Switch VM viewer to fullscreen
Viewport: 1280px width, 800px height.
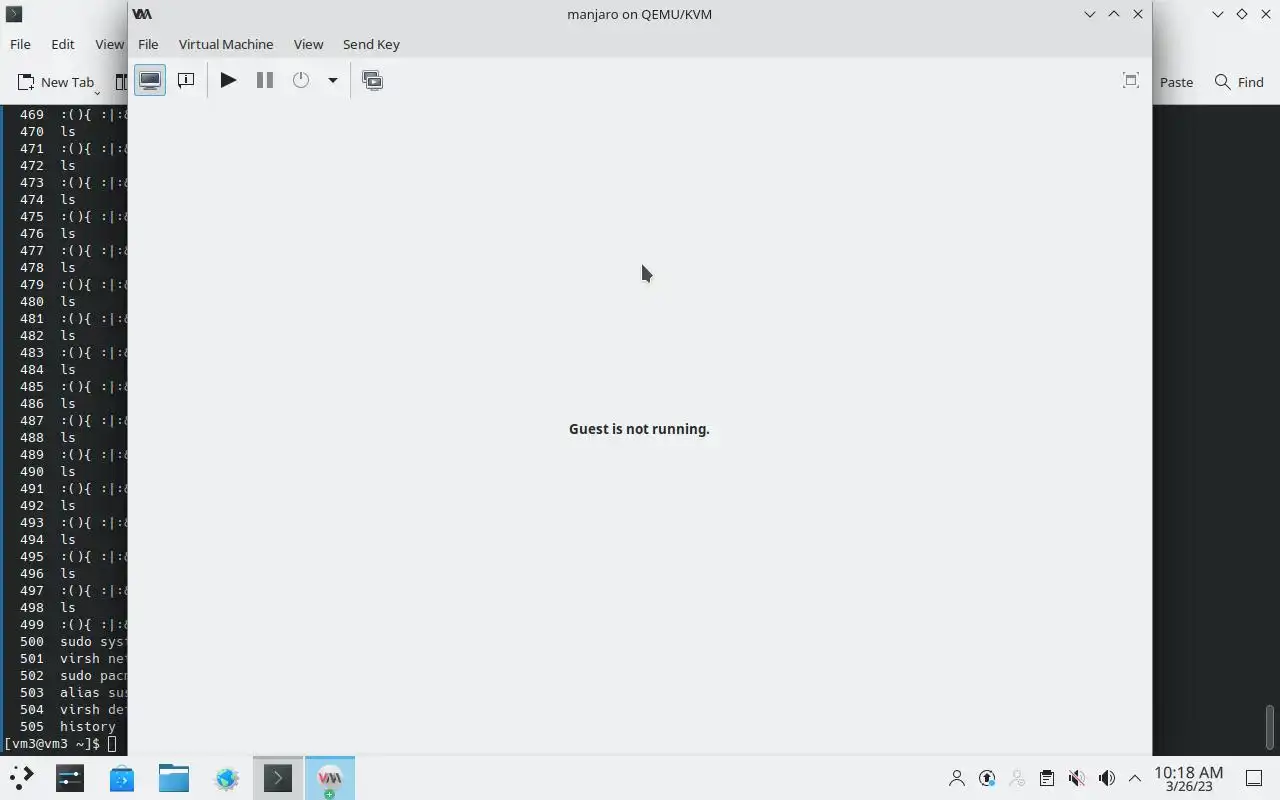[x=1131, y=81]
